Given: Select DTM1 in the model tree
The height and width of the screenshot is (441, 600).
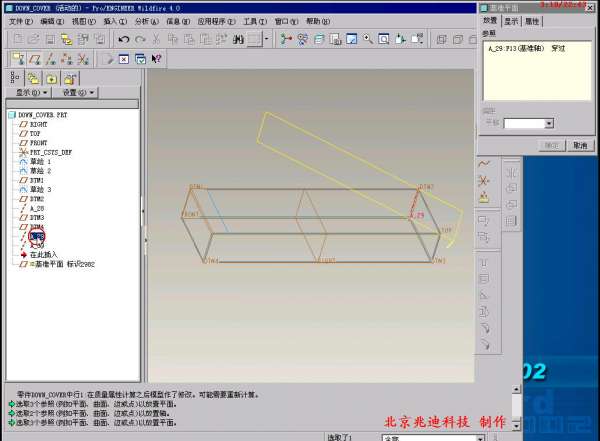Looking at the screenshot, I should click(x=37, y=180).
